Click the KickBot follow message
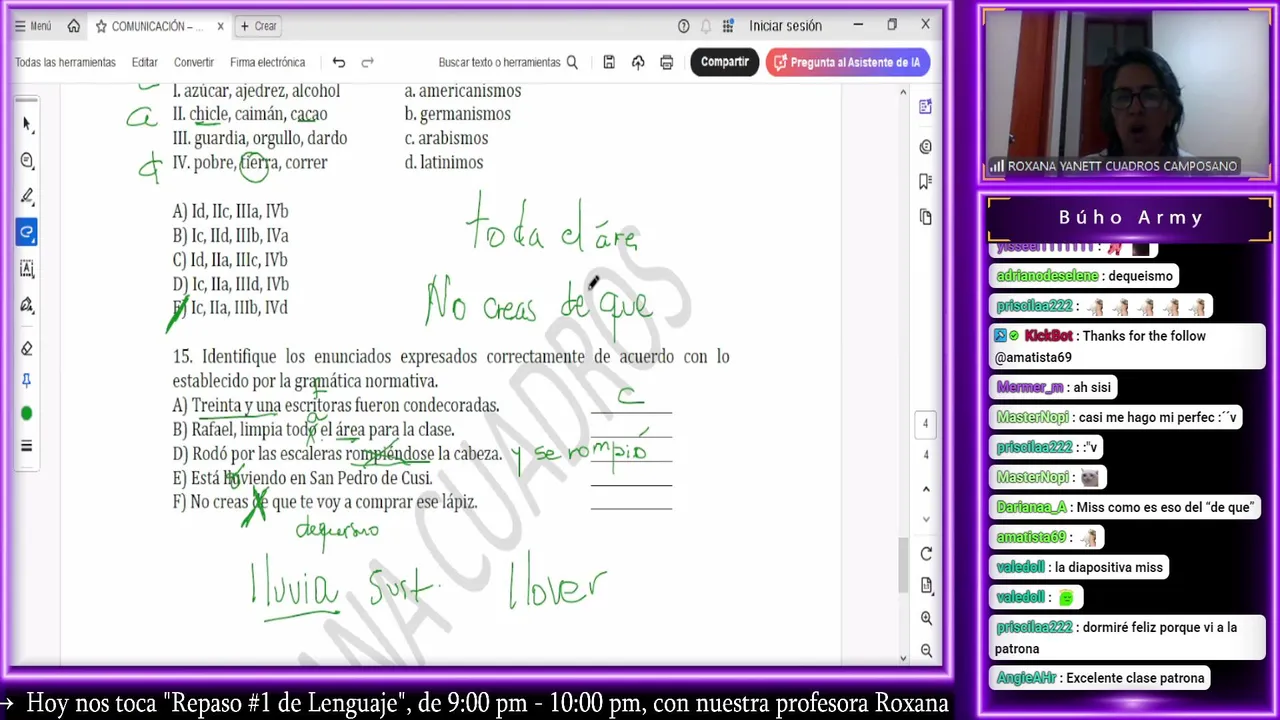 (x=1128, y=346)
